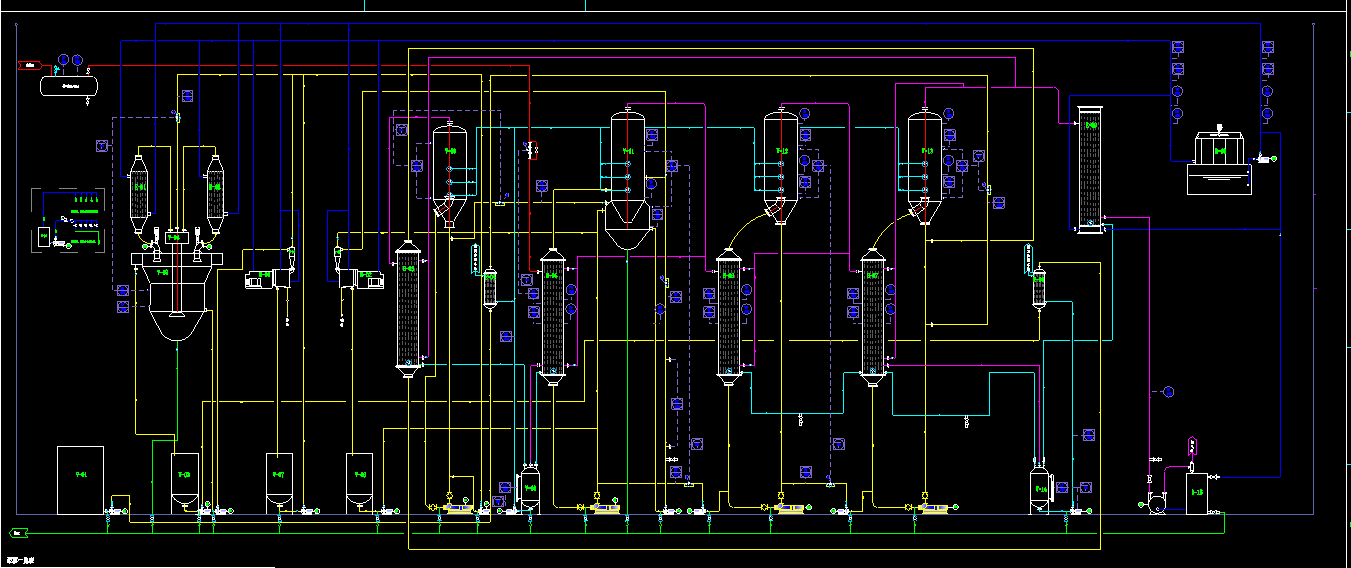Click the isolated blue circular instrument bubble
The image size is (1351, 568).
click(x=1168, y=391)
